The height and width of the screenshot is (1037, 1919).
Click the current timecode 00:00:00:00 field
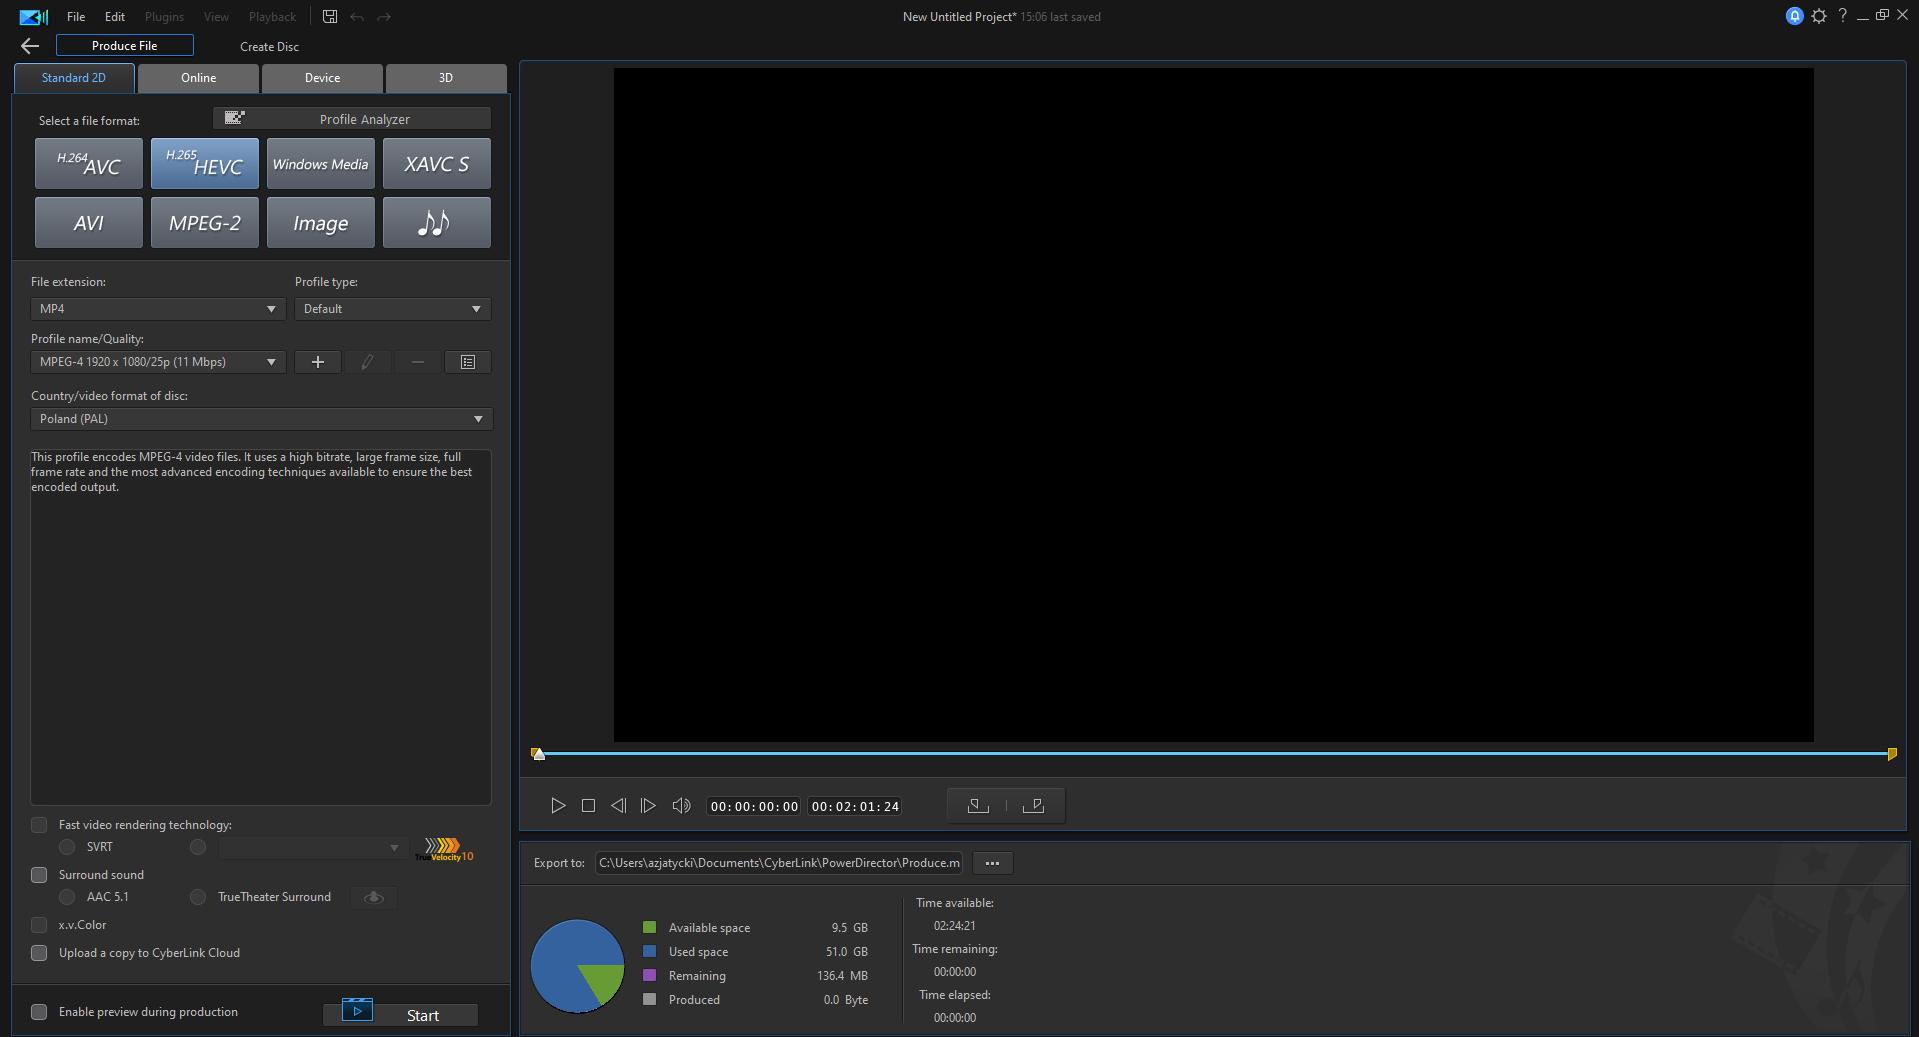754,807
